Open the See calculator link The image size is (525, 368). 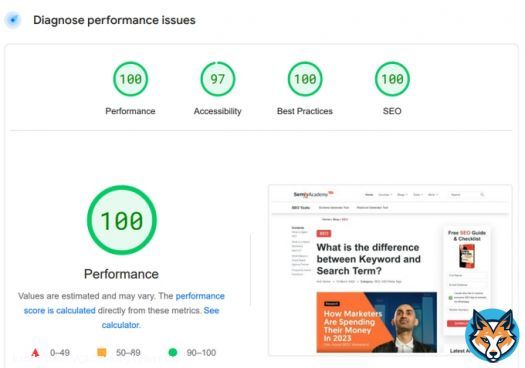click(x=160, y=317)
